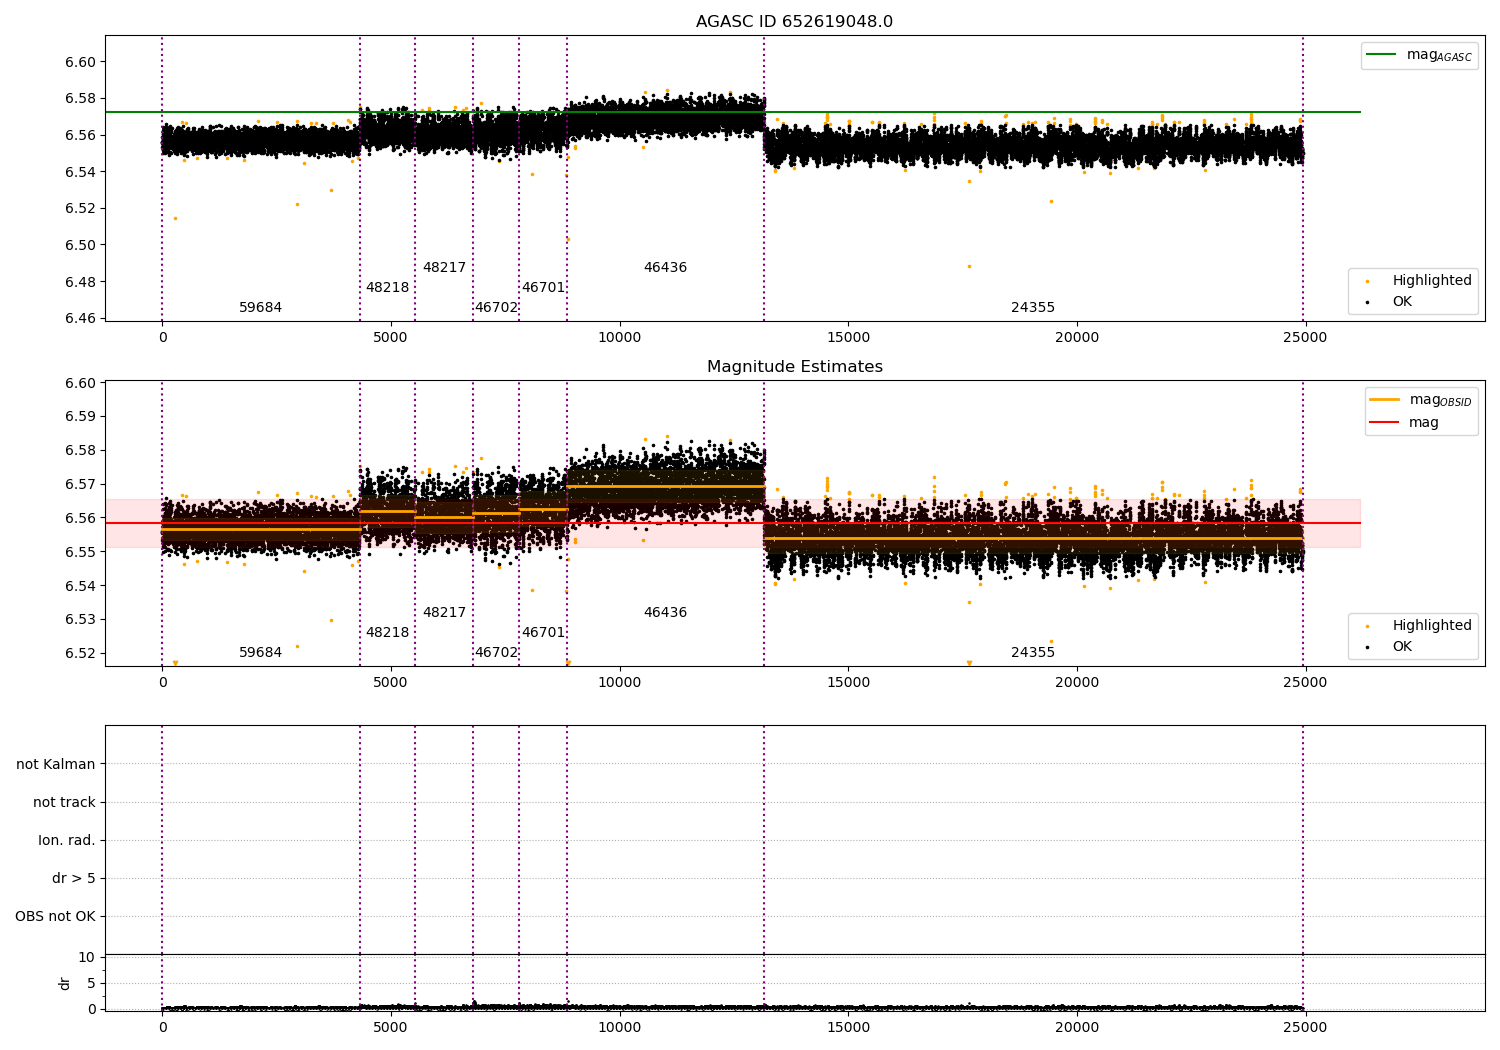Select obsid label 59684 in AGASC ID plot
Image resolution: width=1500 pixels, height=1050 pixels.
tap(260, 308)
